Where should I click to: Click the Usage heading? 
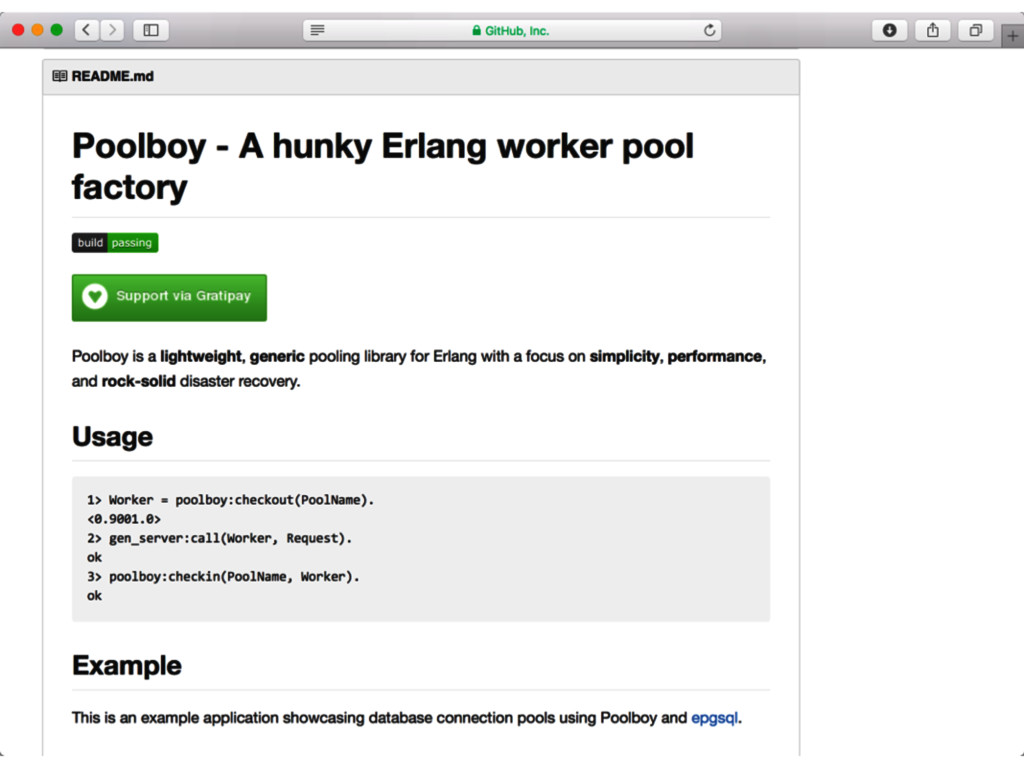pyautogui.click(x=112, y=437)
